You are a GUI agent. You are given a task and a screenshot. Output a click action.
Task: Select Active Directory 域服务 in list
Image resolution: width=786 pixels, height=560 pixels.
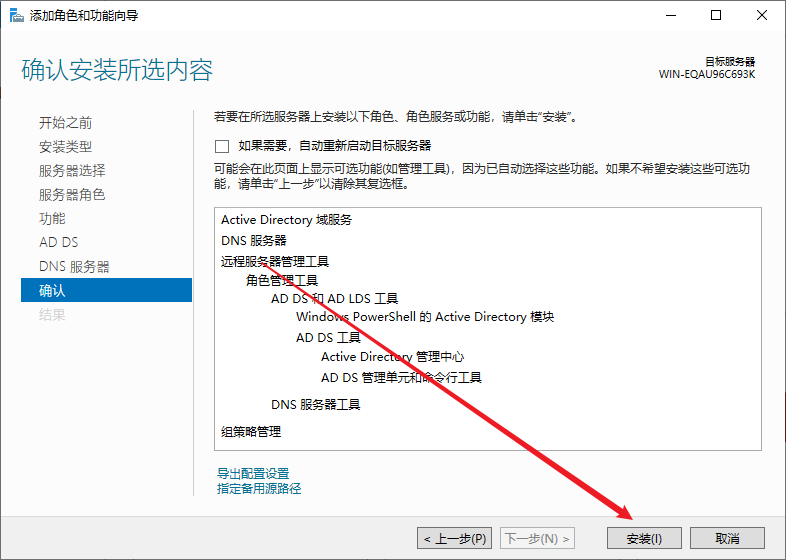click(x=286, y=220)
